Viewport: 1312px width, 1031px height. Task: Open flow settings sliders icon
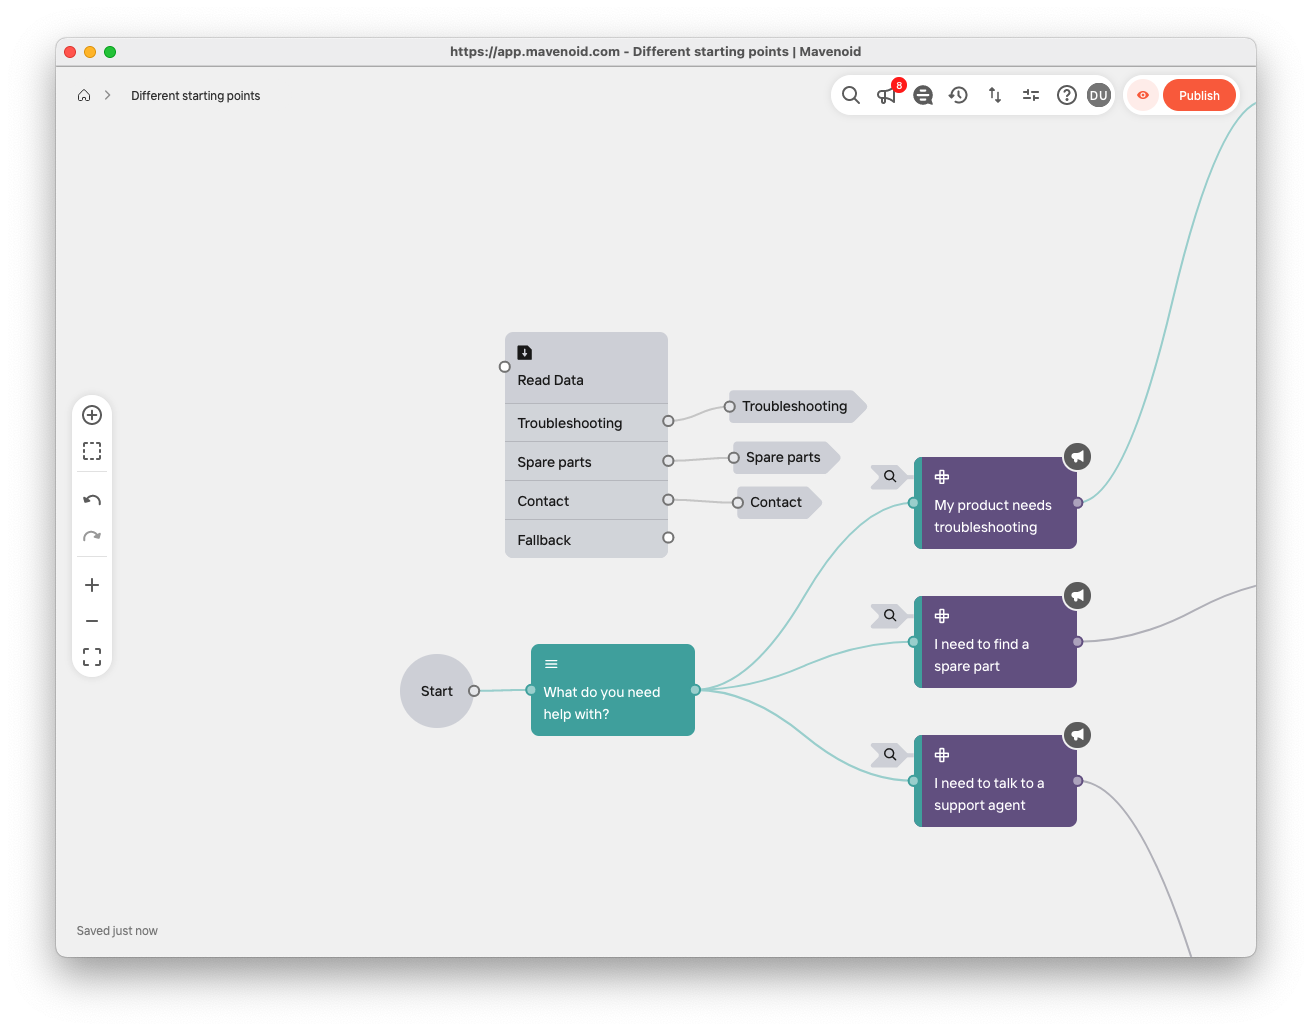[1031, 95]
